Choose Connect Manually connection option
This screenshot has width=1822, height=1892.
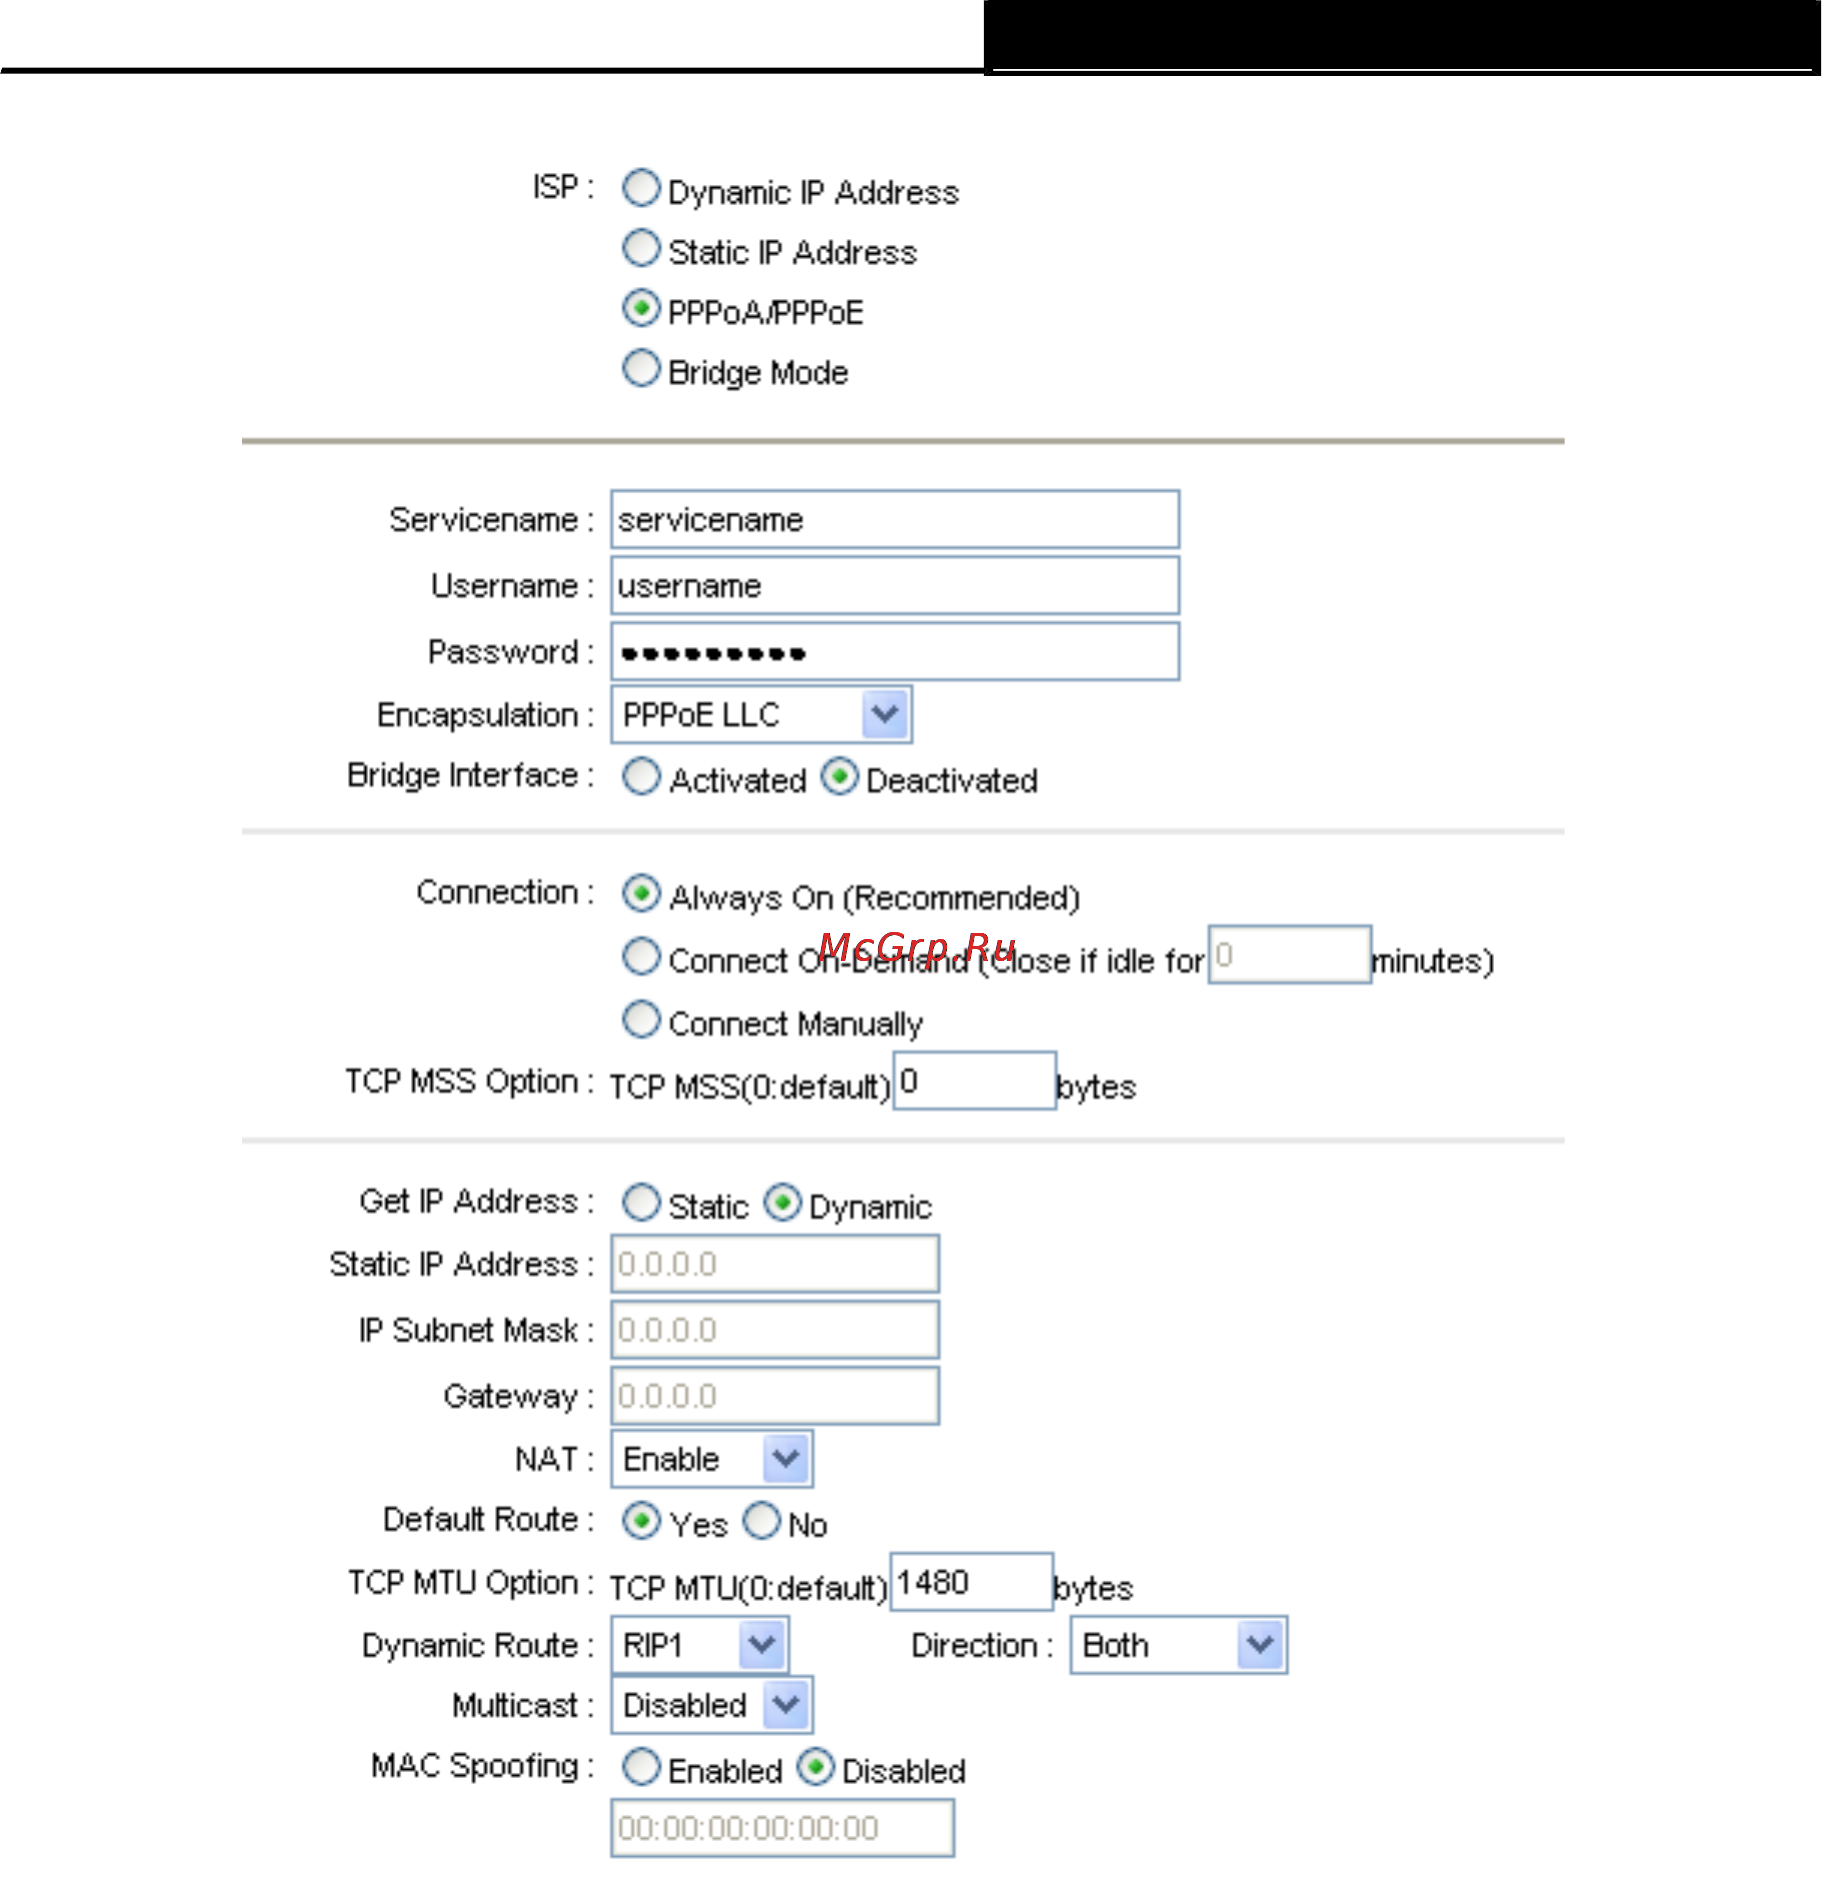tap(641, 1020)
